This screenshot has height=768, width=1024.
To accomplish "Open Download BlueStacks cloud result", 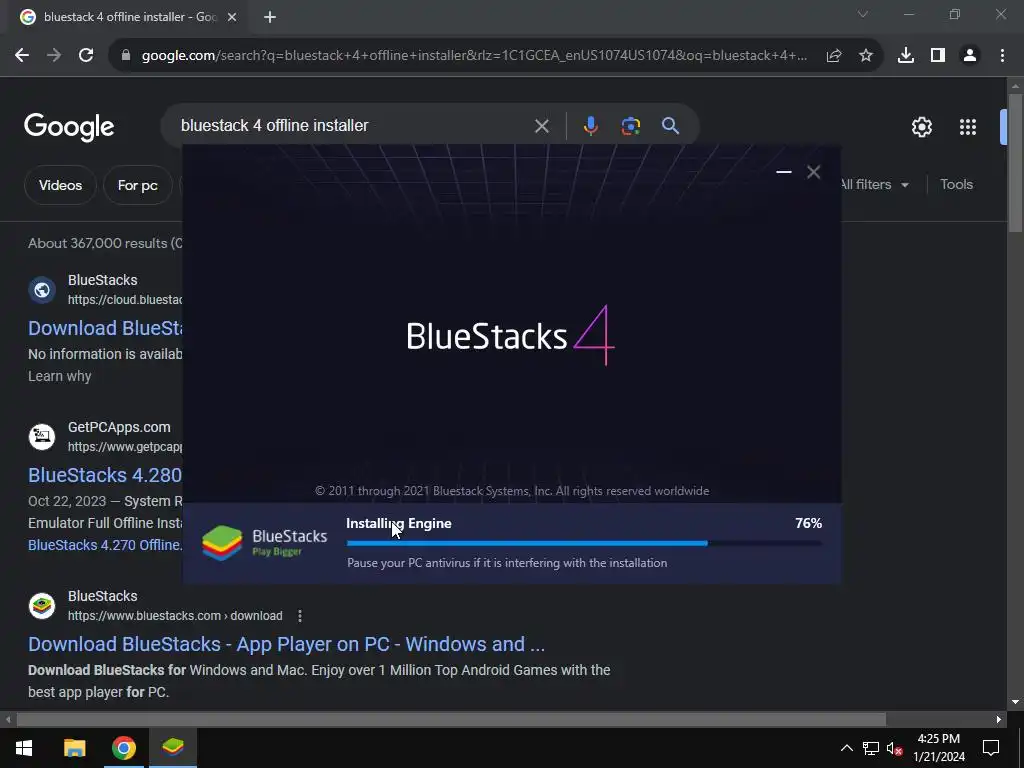I will coord(105,328).
